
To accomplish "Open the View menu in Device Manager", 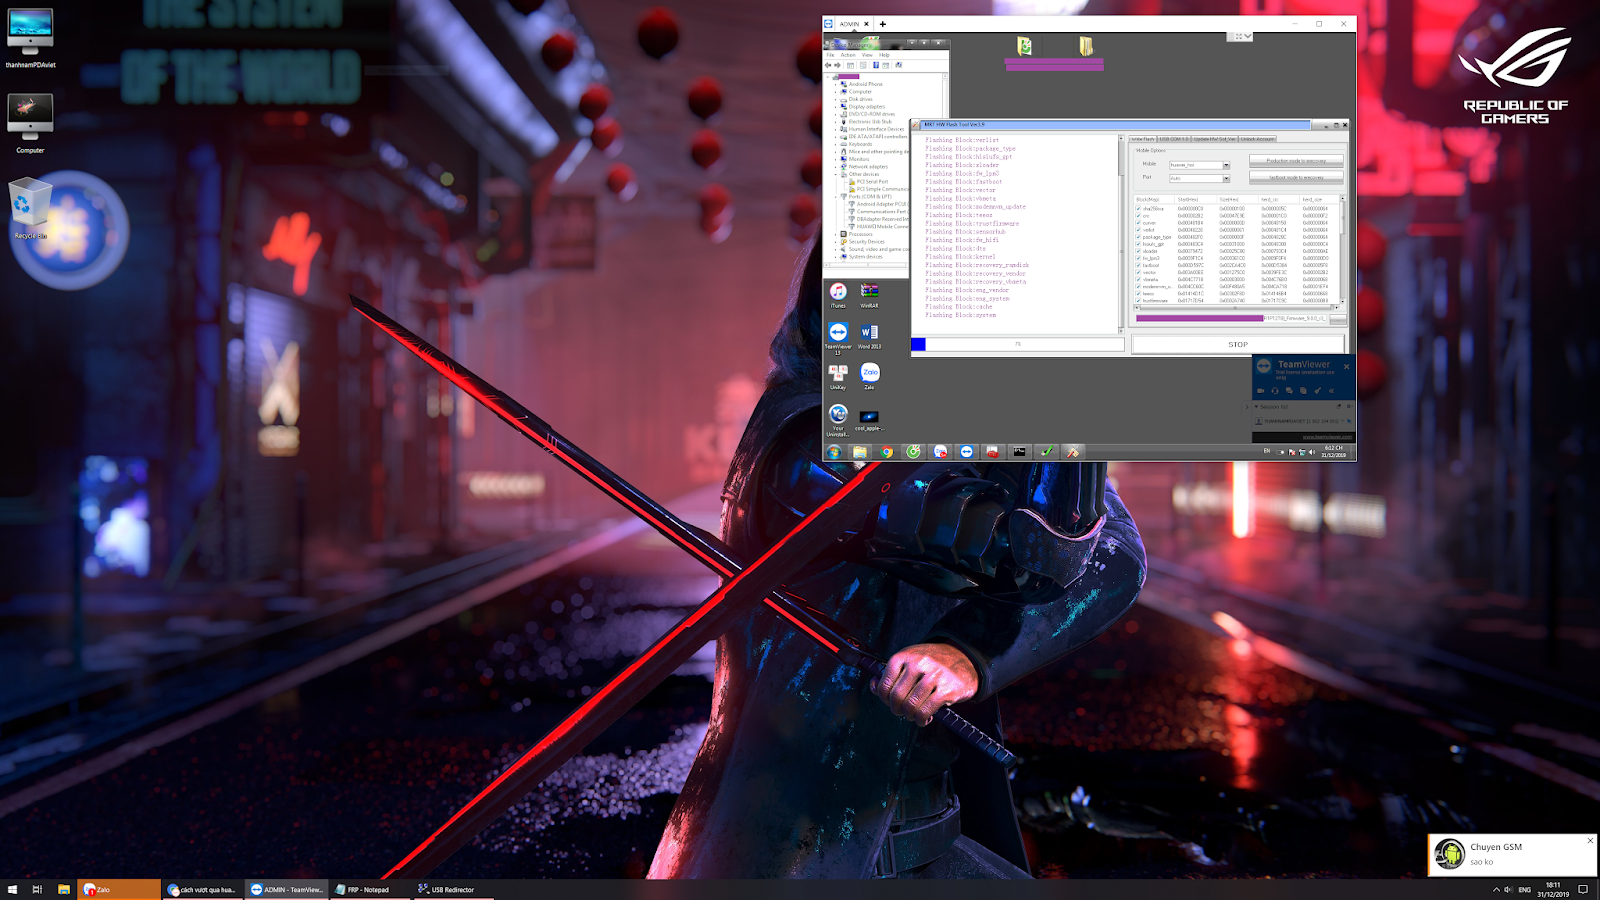I will click(867, 55).
